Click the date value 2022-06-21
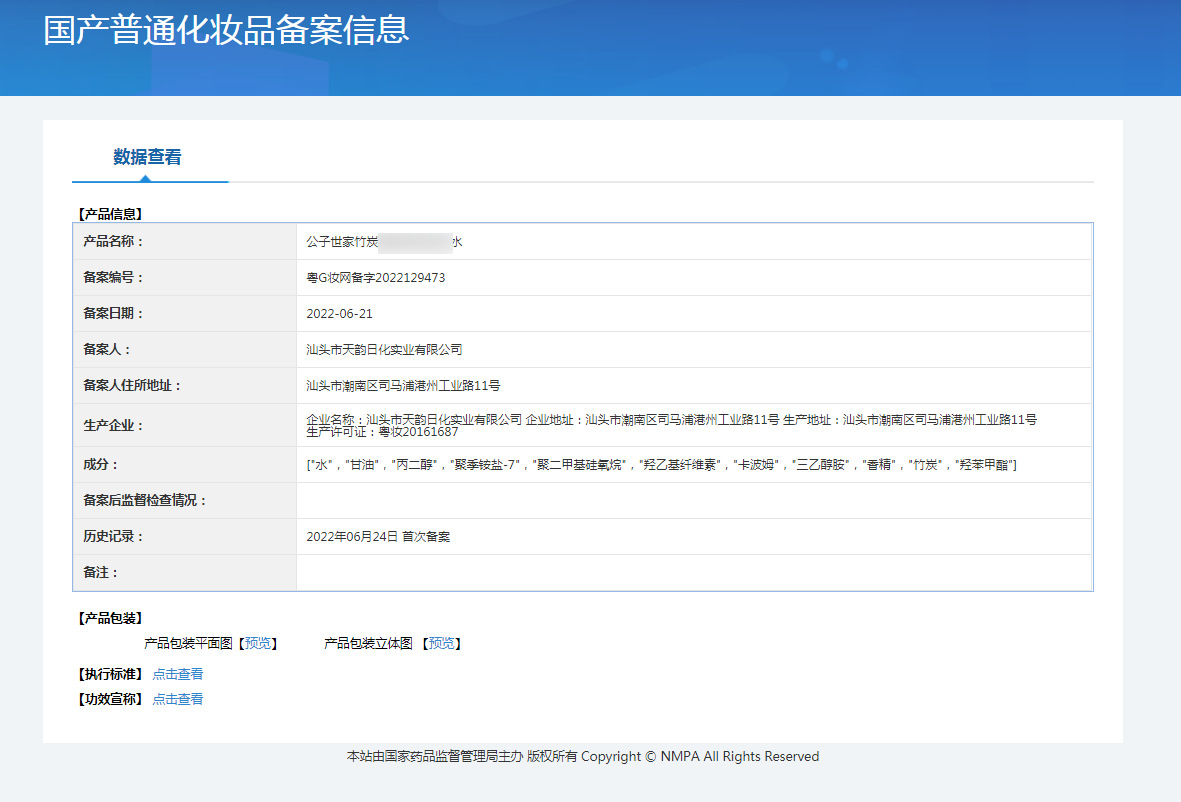Screen dimensions: 1181x802 (340, 313)
